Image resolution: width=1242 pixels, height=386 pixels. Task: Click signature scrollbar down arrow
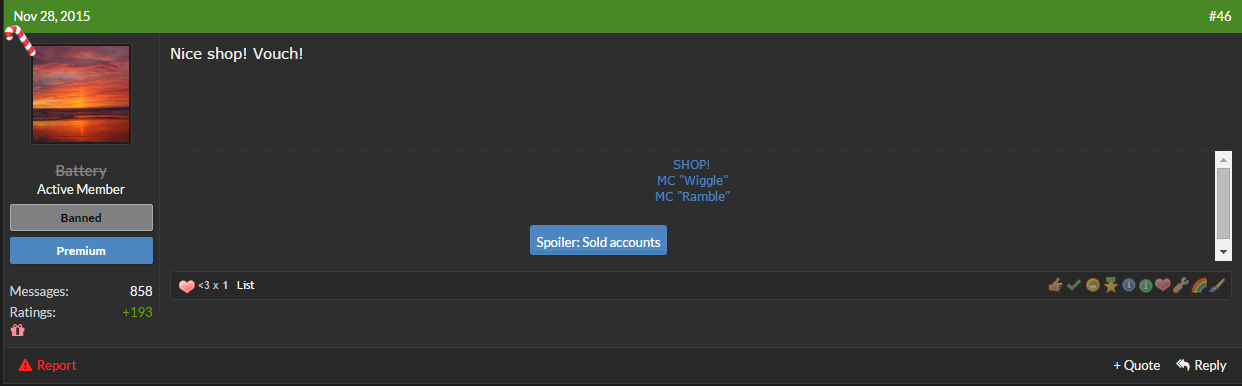point(1222,251)
